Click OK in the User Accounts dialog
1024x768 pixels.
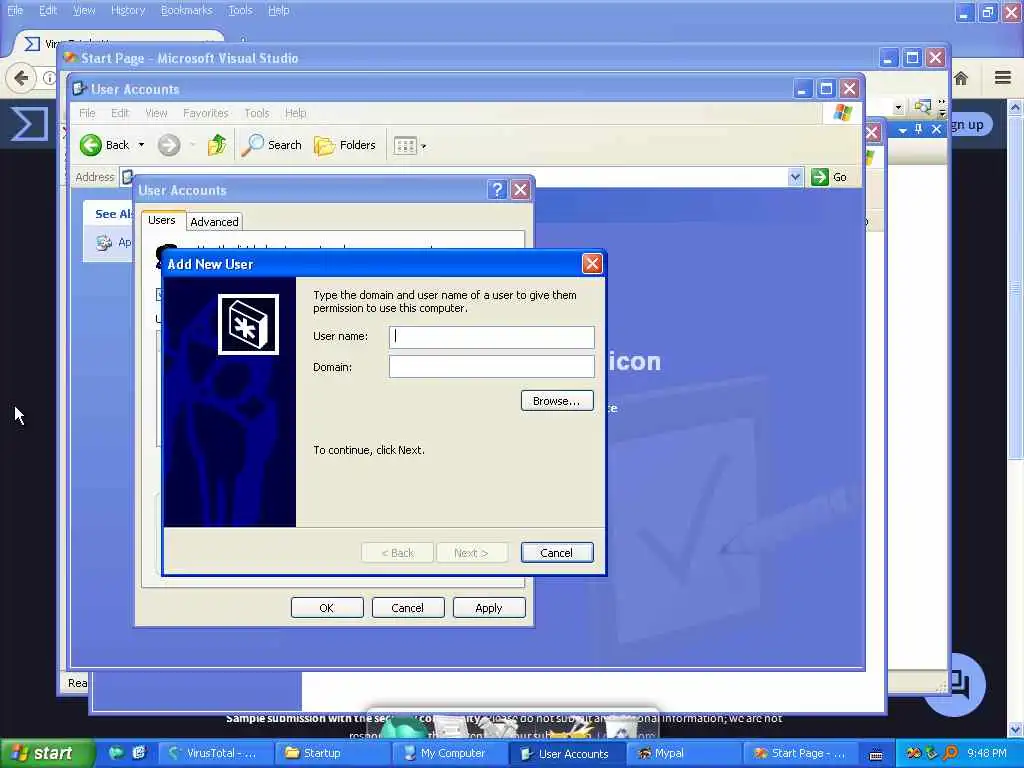pyautogui.click(x=327, y=607)
